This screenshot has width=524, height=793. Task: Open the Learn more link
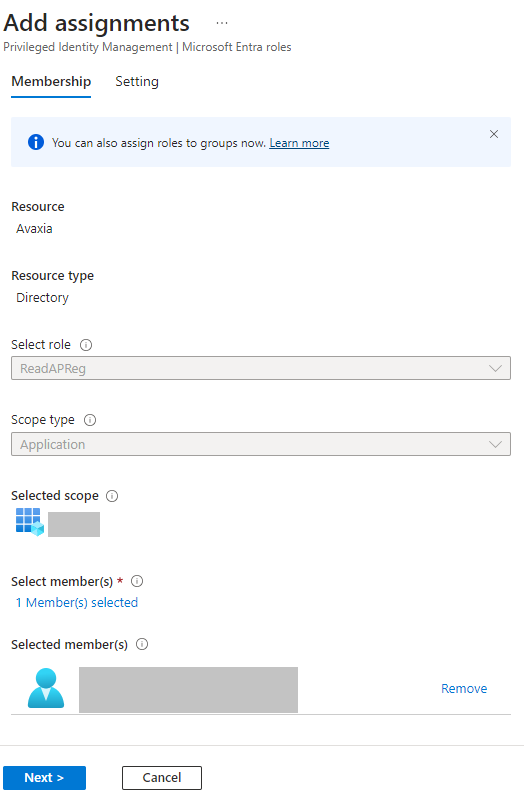click(x=299, y=143)
